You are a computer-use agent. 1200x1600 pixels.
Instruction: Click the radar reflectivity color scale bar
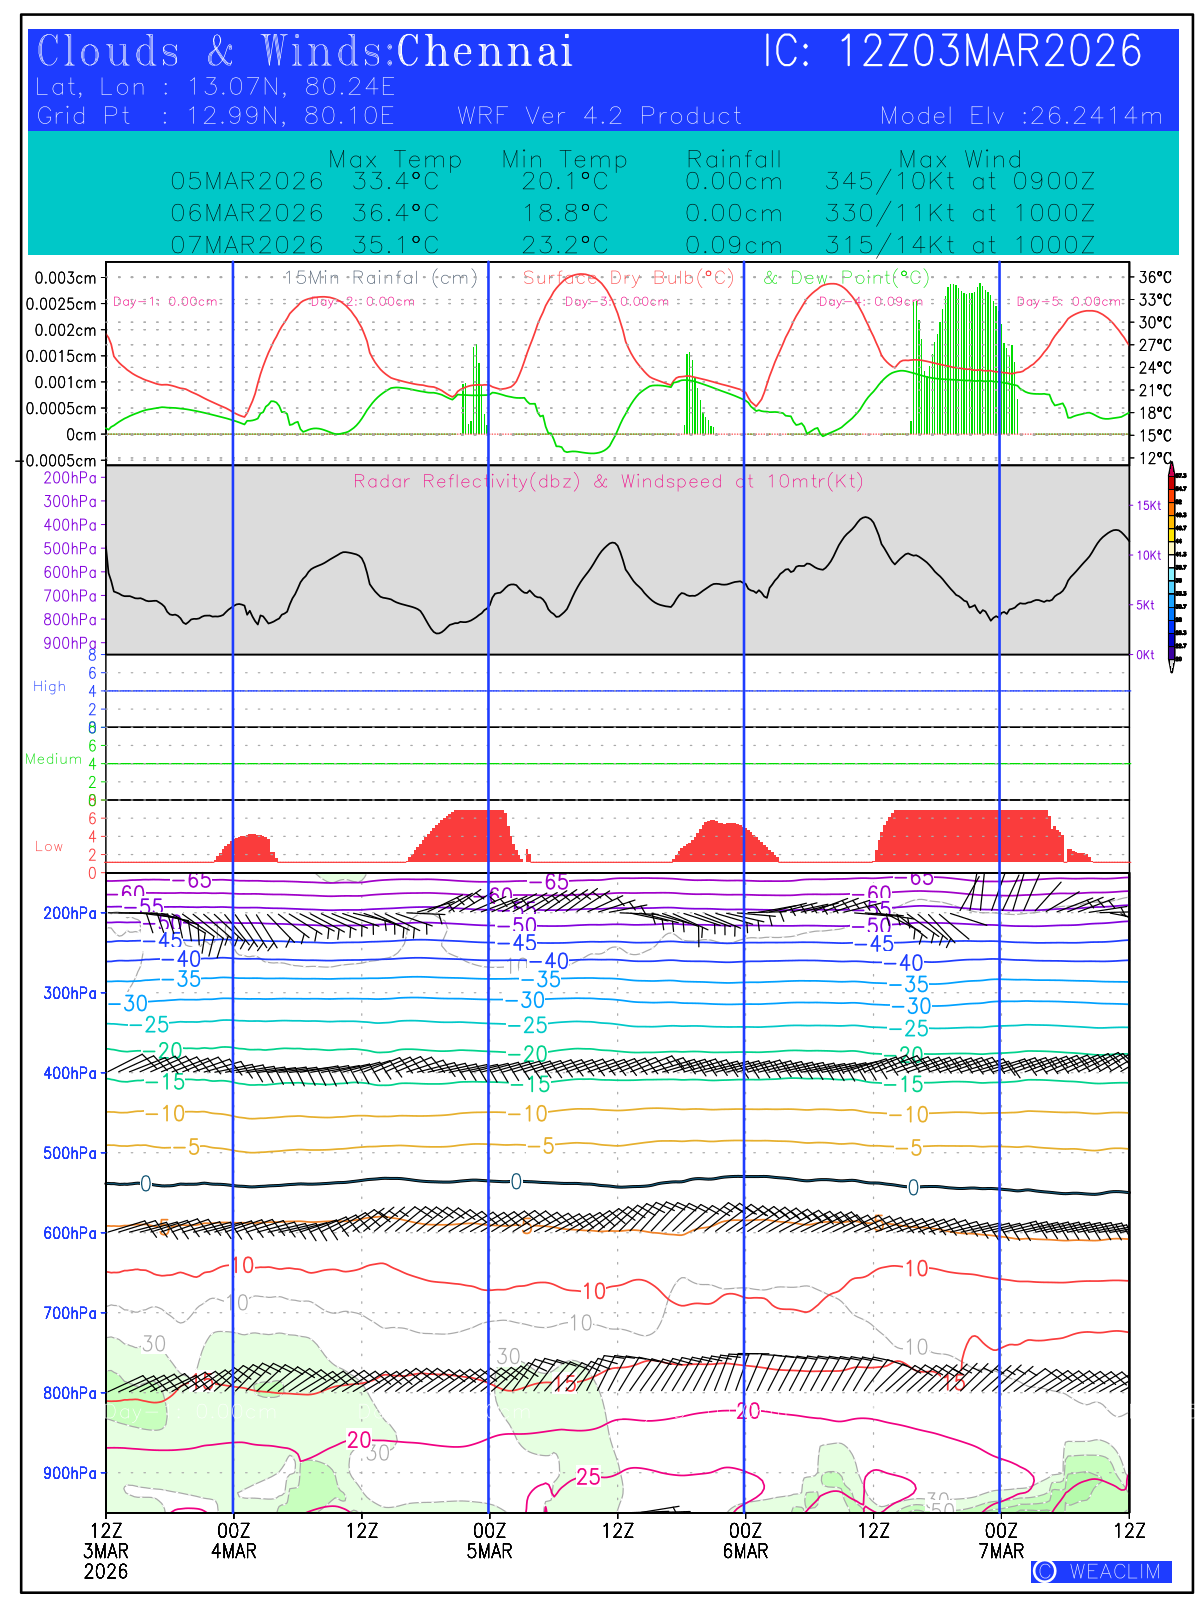pos(1171,570)
